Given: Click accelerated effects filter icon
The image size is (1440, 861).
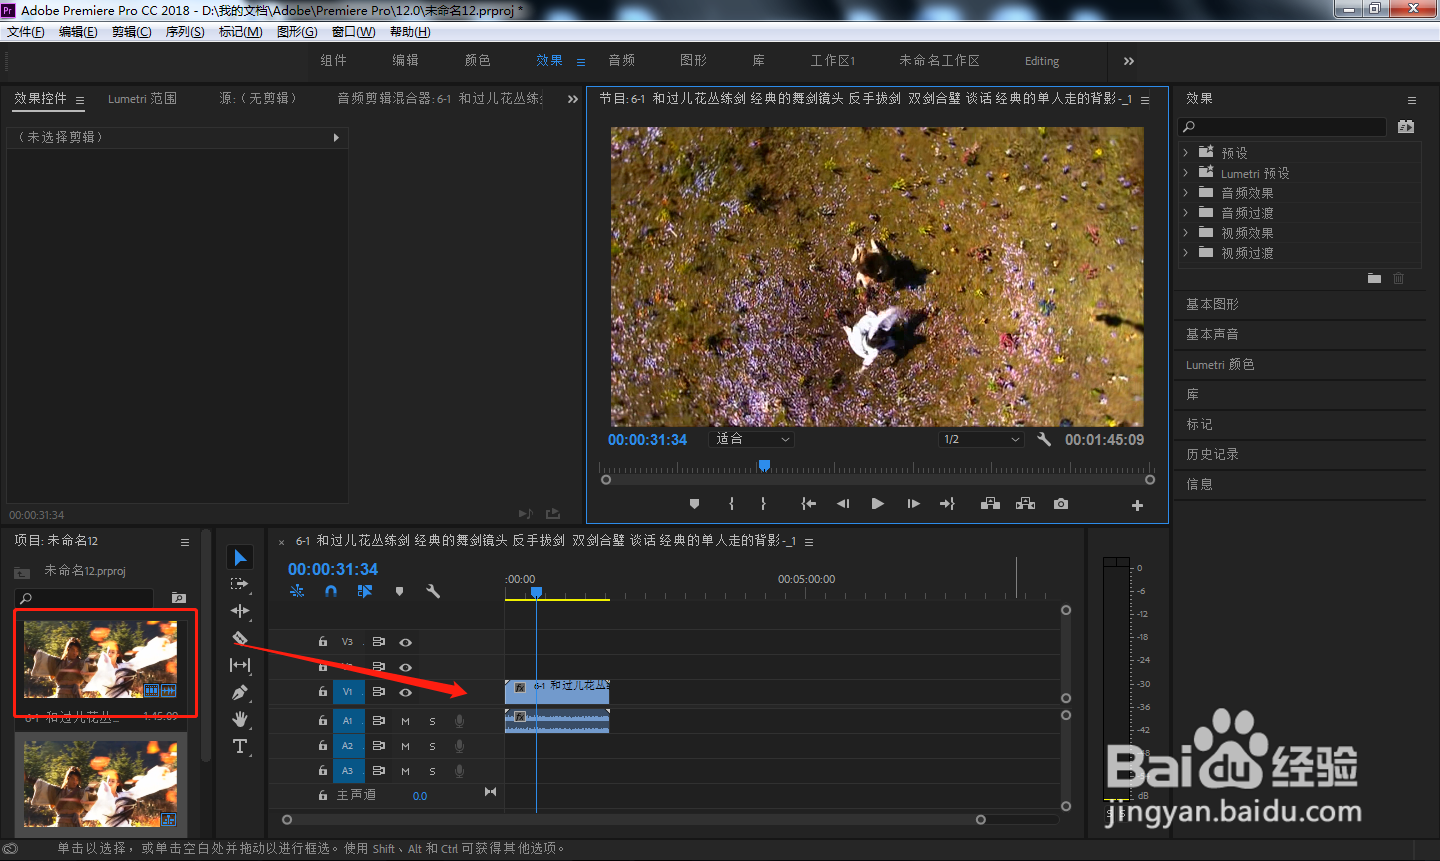Looking at the screenshot, I should [1406, 127].
